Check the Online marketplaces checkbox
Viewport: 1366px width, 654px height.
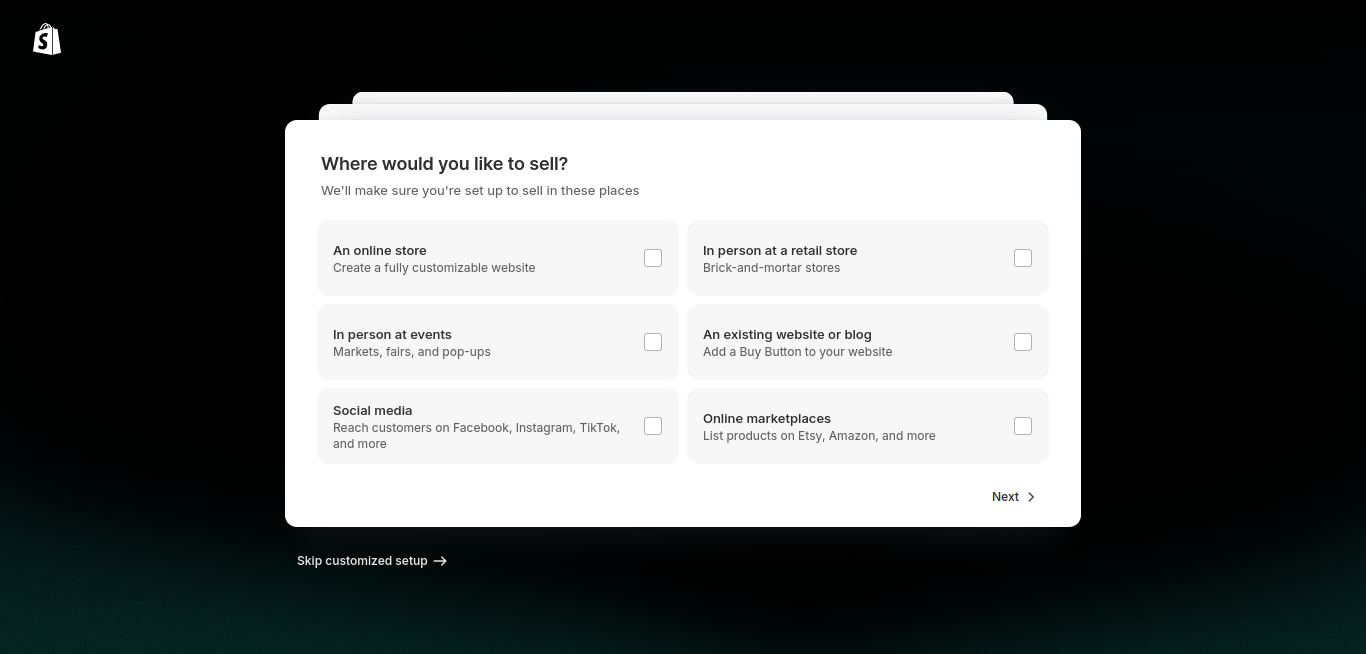(1023, 426)
